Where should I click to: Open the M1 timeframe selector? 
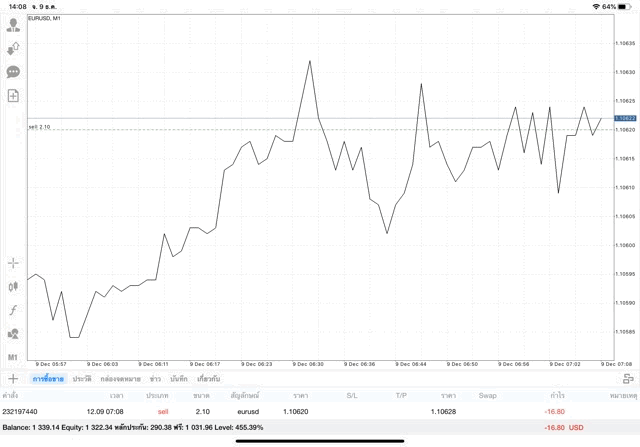13,357
